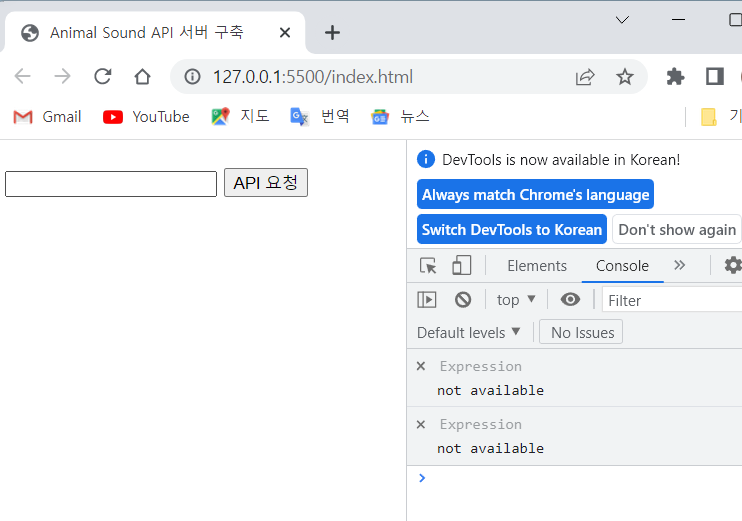Switch to the Console tab
The width and height of the screenshot is (742, 521).
(622, 265)
